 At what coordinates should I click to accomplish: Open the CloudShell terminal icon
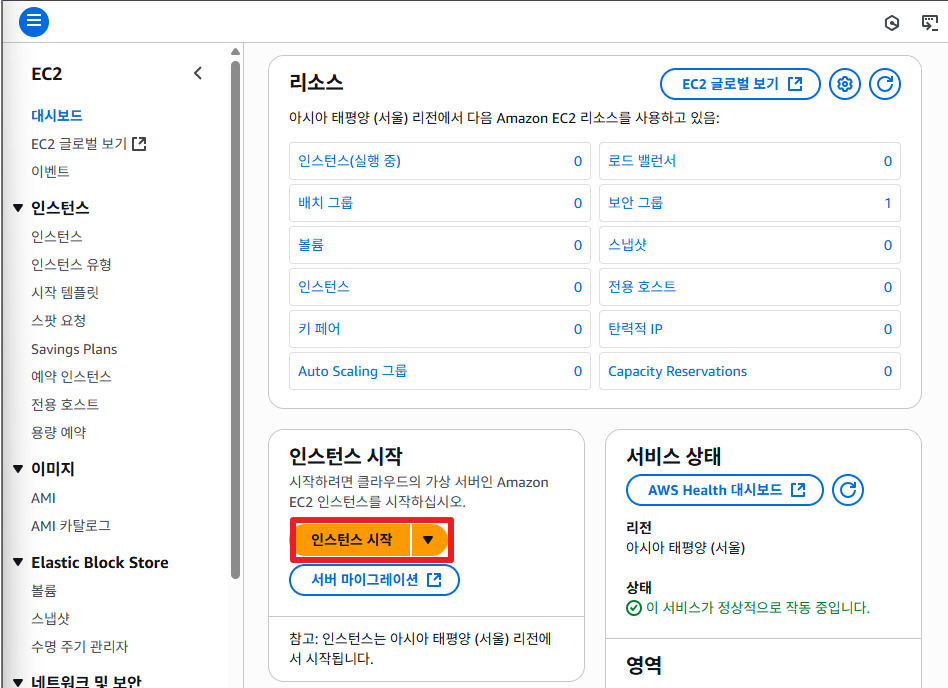929,23
